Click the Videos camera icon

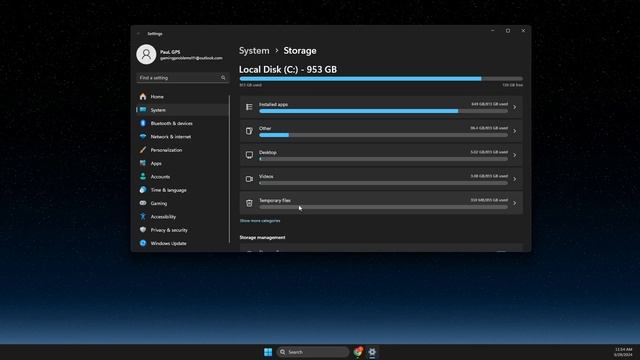(249, 179)
